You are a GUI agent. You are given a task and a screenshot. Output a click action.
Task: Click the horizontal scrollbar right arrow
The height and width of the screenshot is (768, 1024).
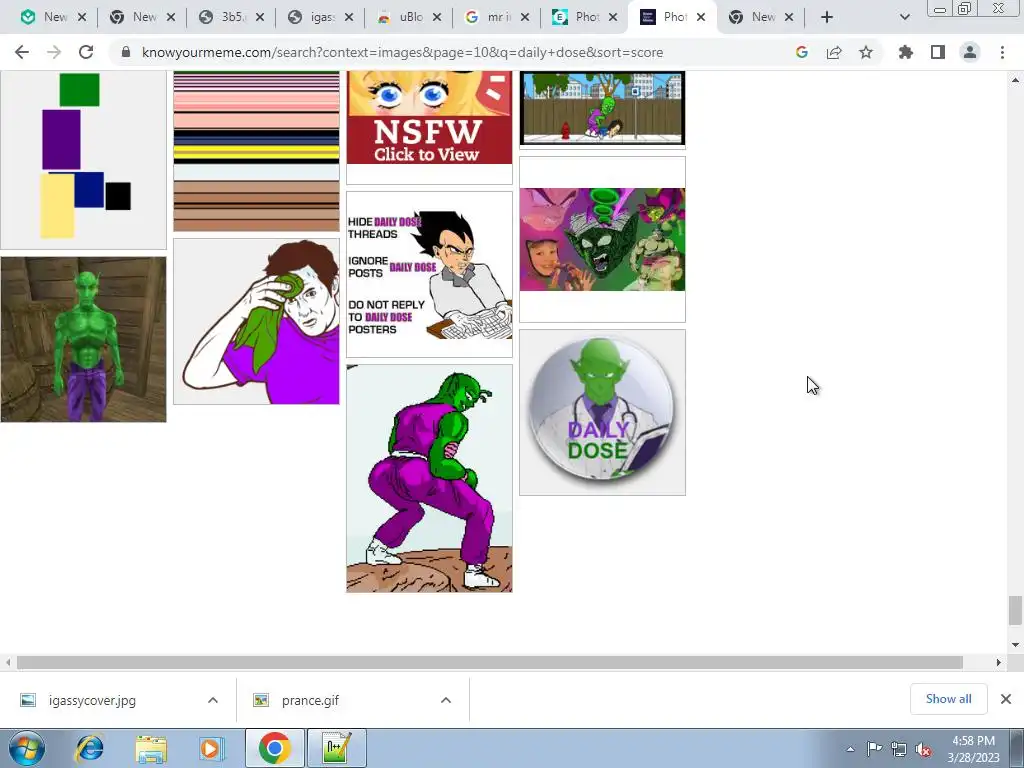[x=999, y=663]
